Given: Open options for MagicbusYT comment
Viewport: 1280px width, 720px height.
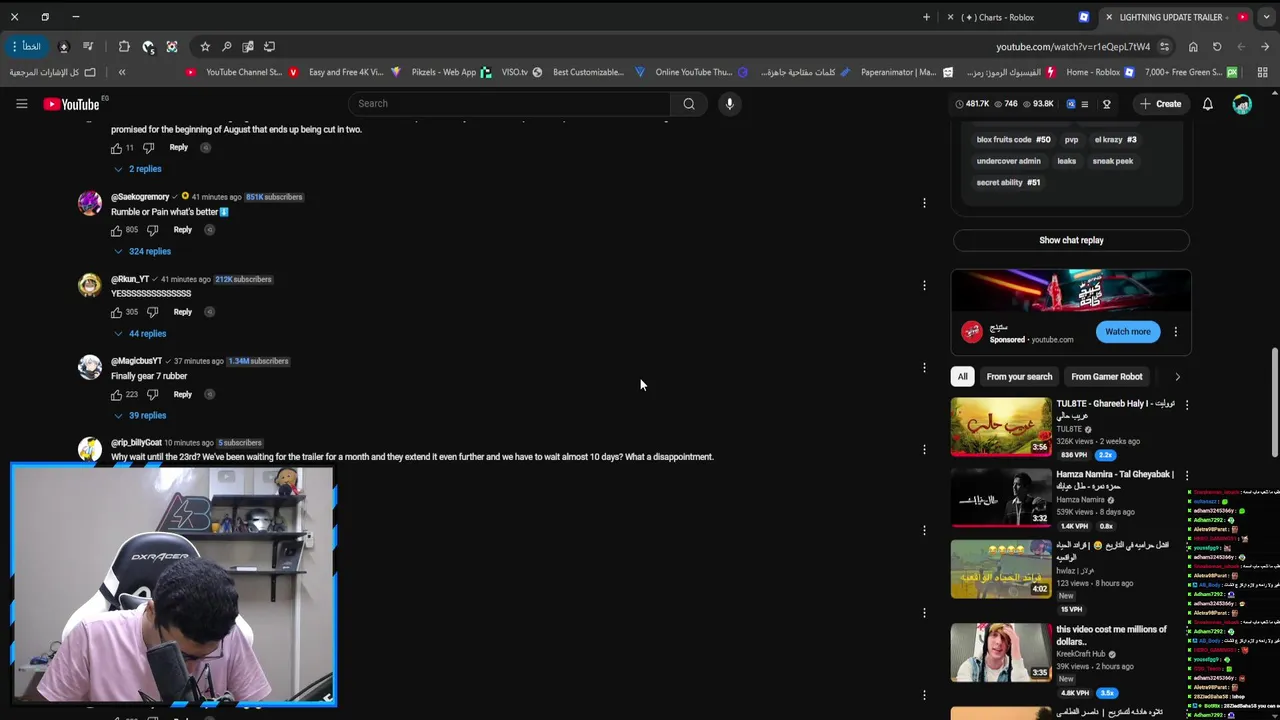Looking at the screenshot, I should 924,367.
